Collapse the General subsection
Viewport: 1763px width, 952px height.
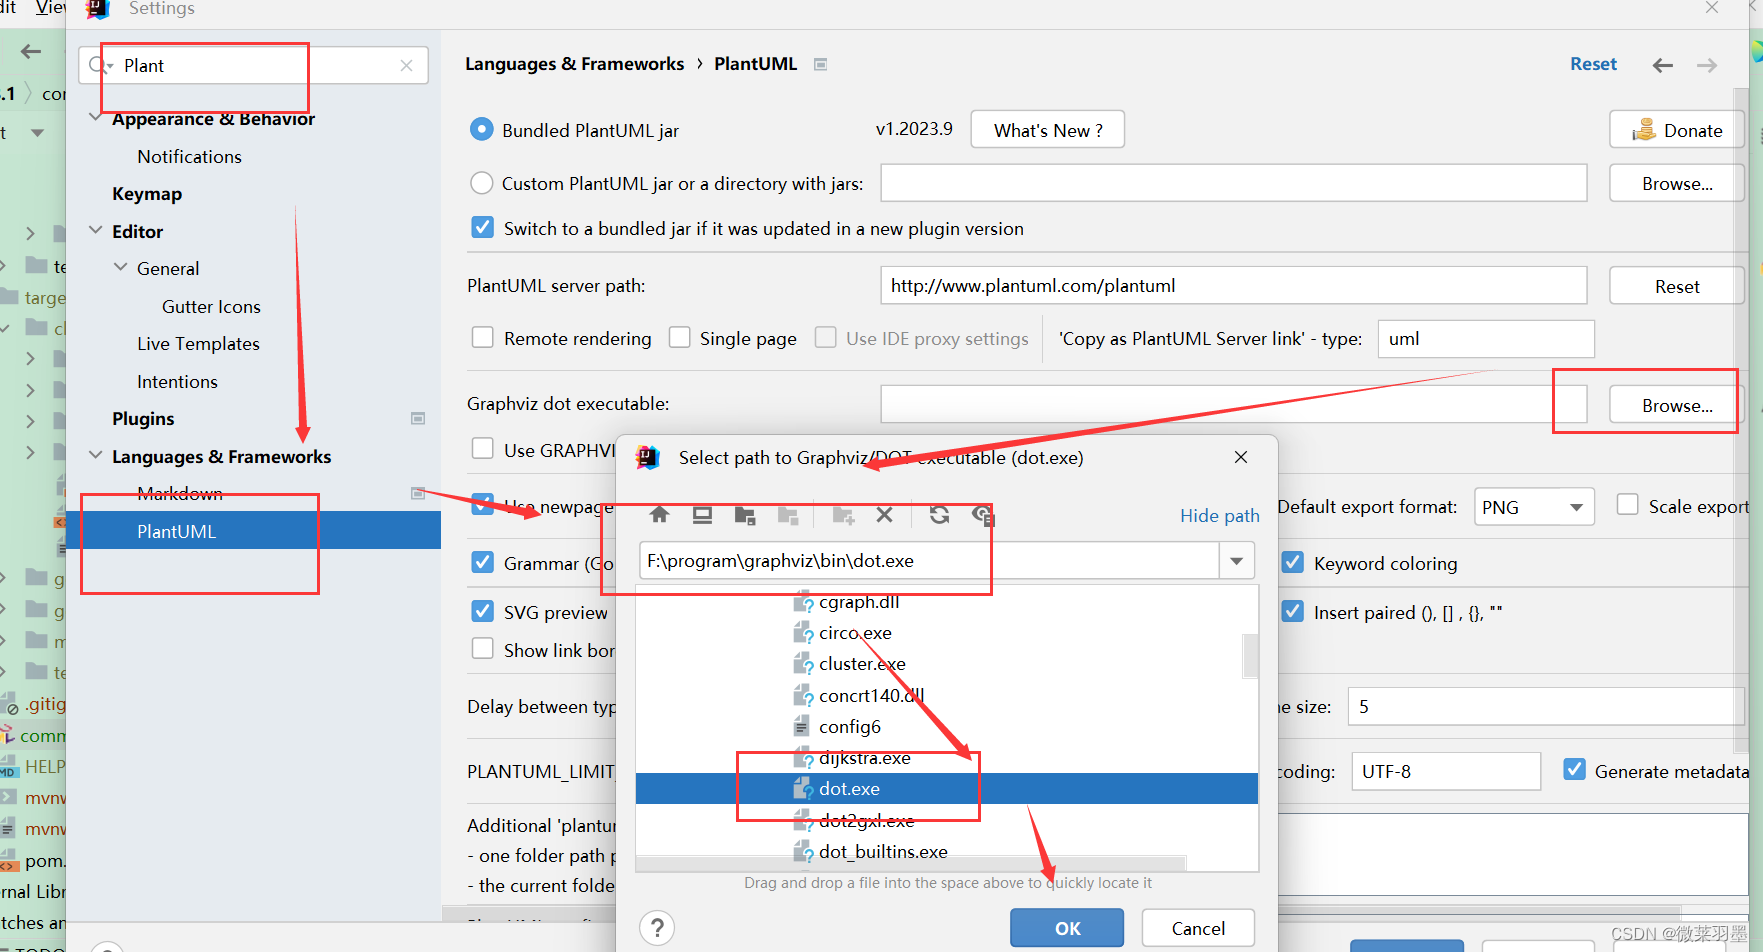[x=120, y=267]
